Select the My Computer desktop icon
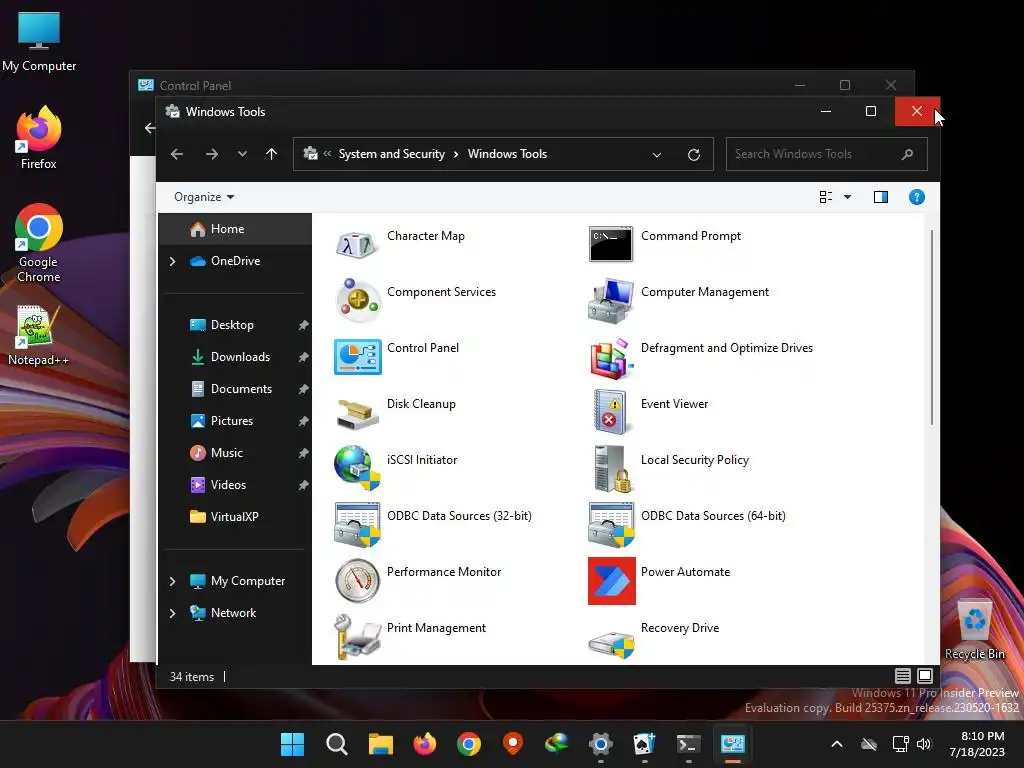Viewport: 1024px width, 768px height. 39,40
